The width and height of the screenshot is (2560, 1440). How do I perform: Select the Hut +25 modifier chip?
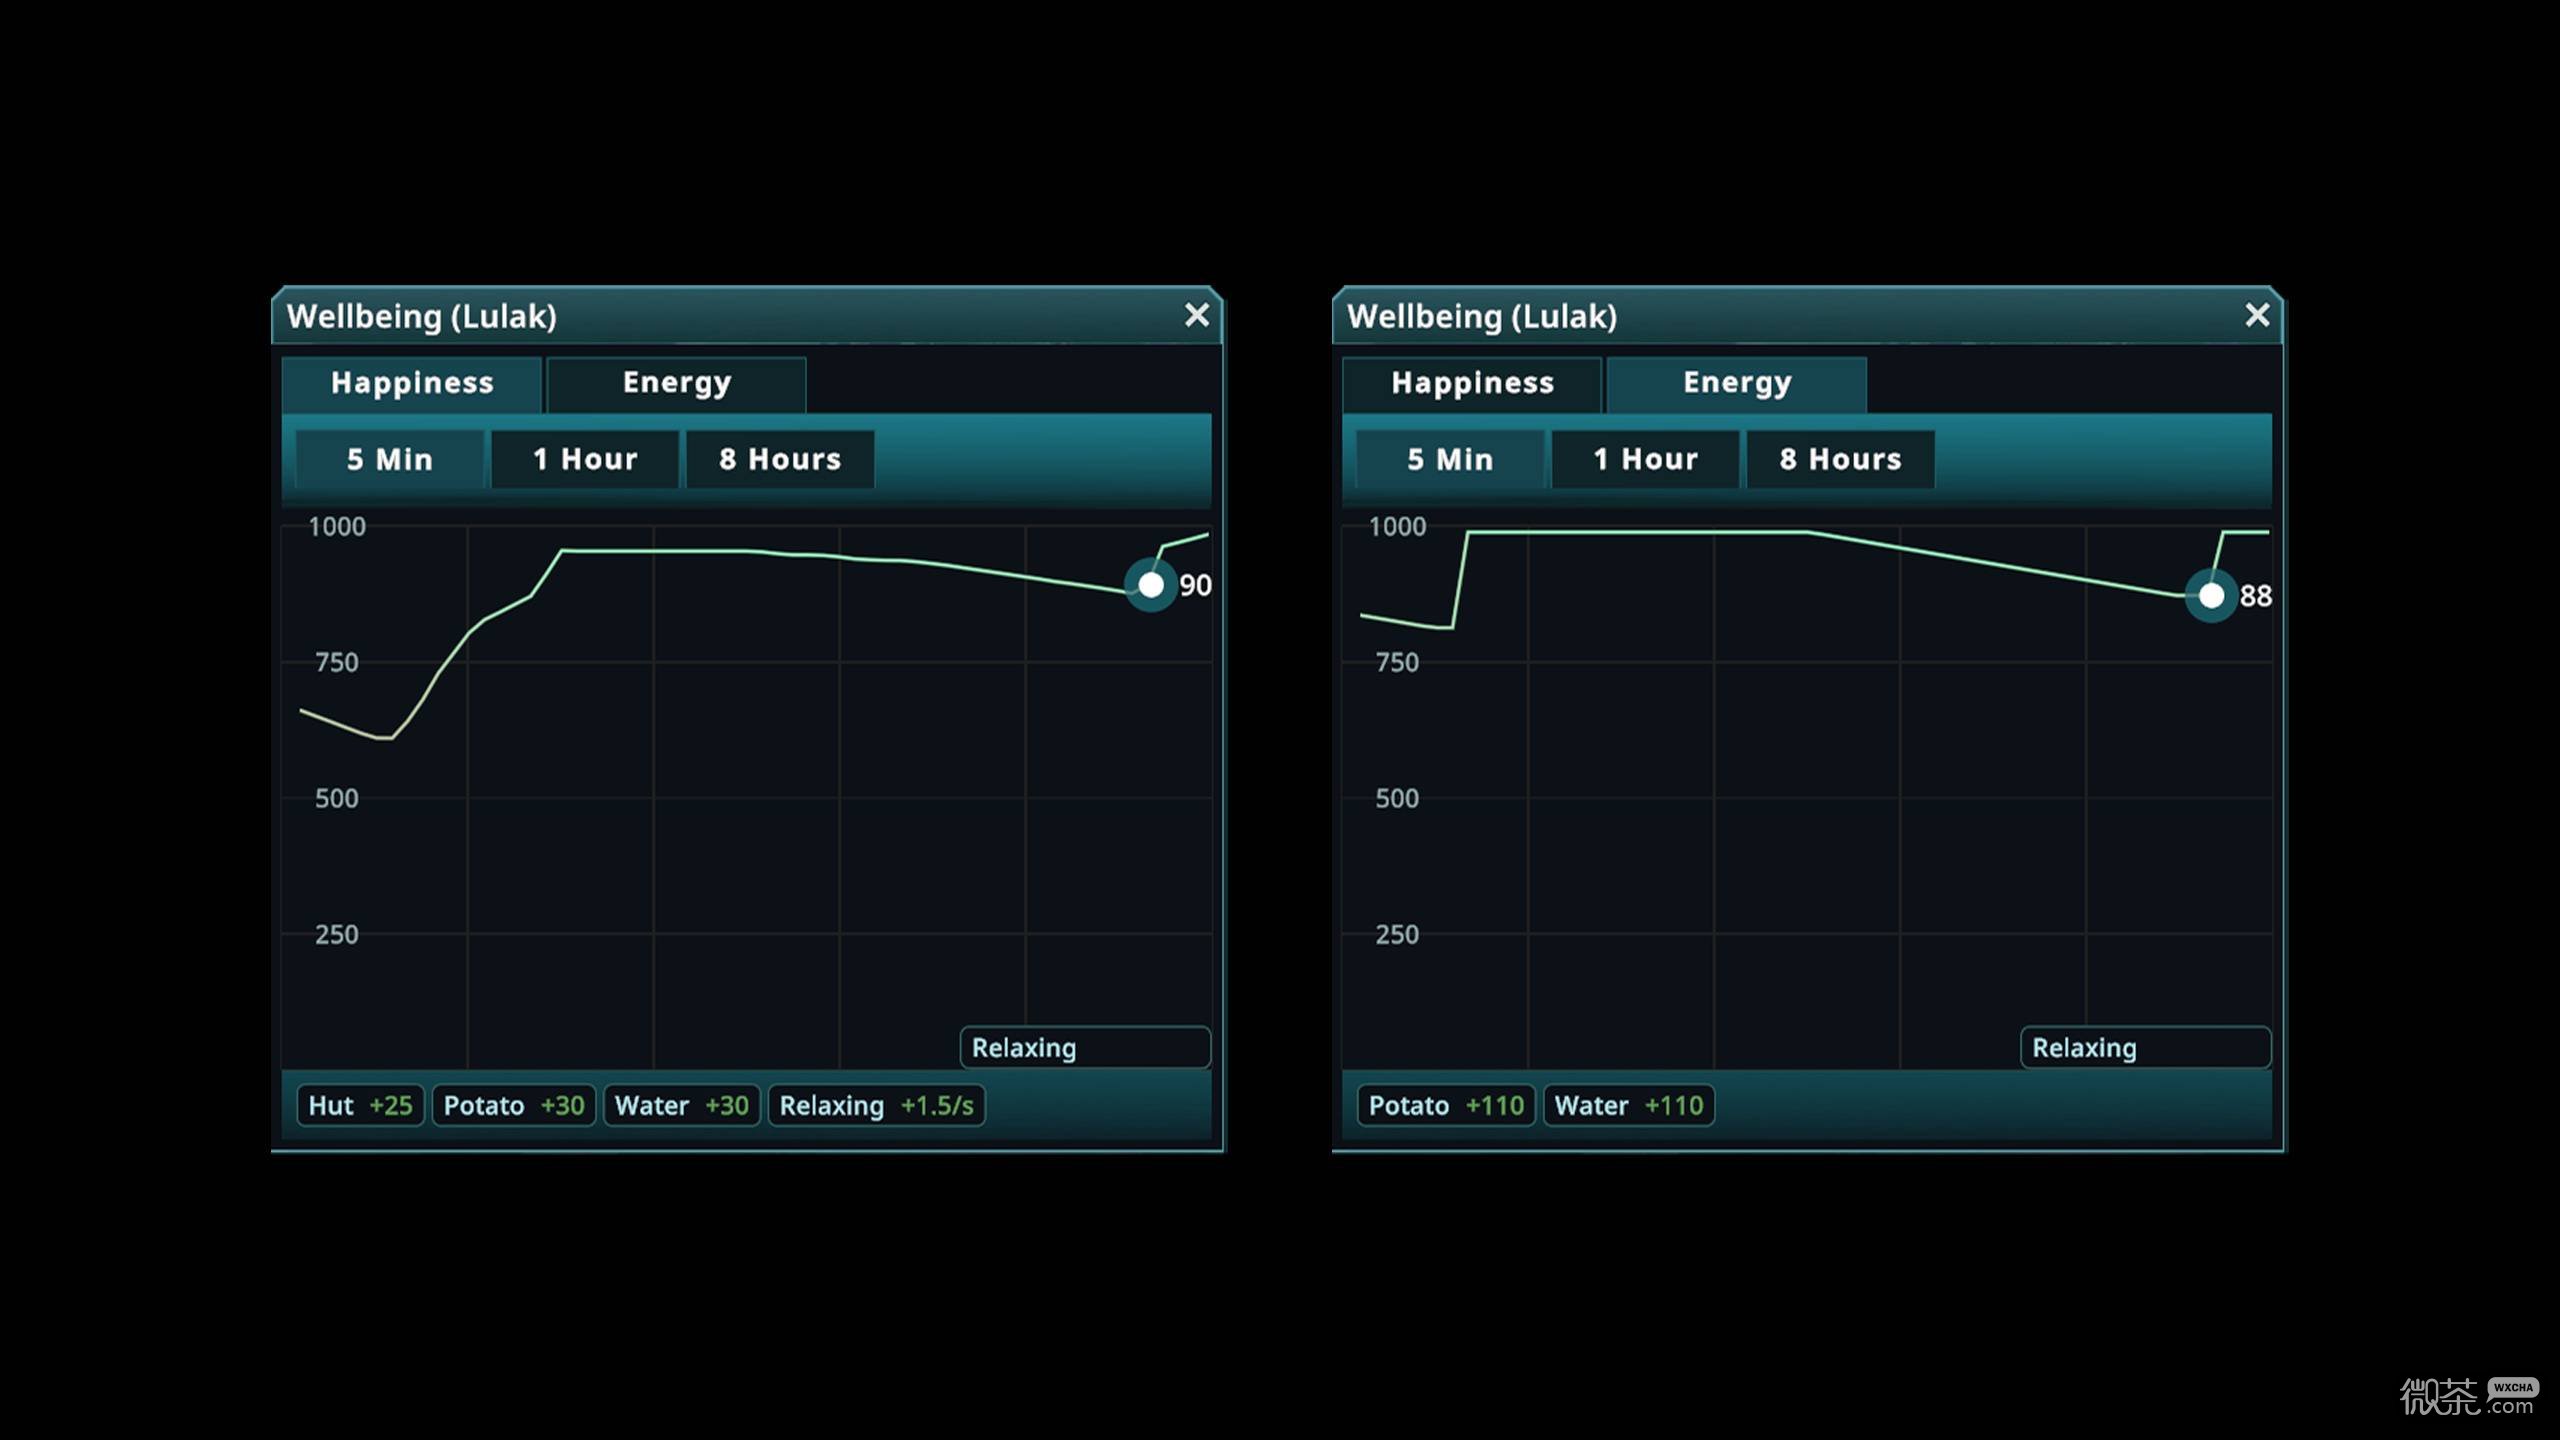(x=360, y=1105)
